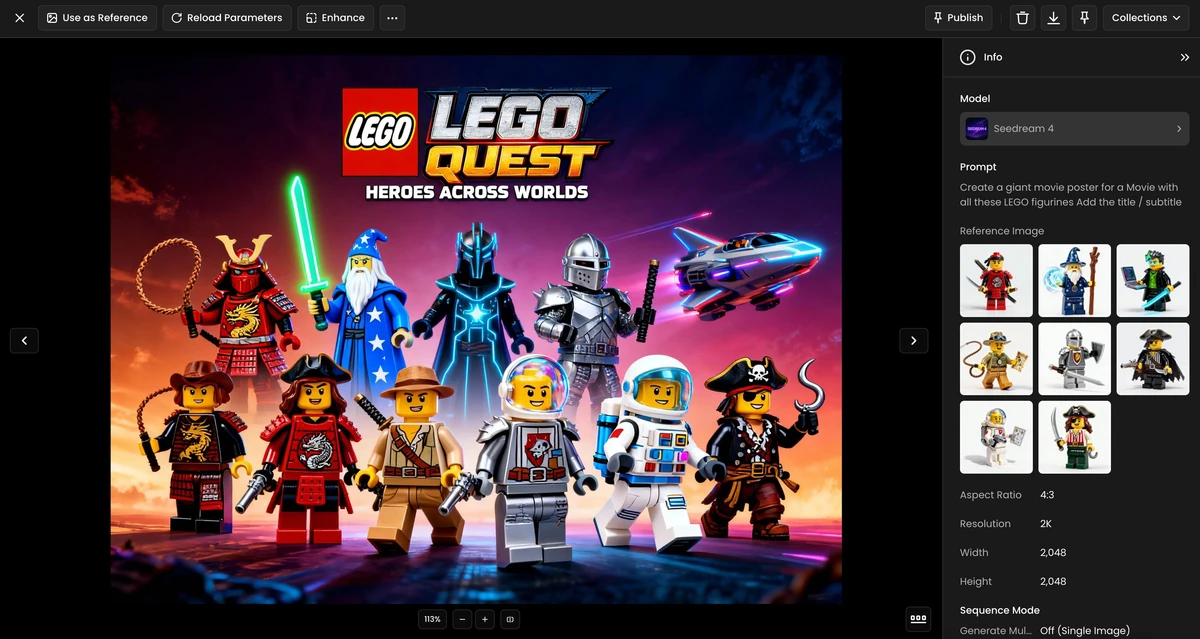Click the fit-to-screen icon beside zoom plus
Viewport: 1200px width, 639px height.
tap(510, 620)
